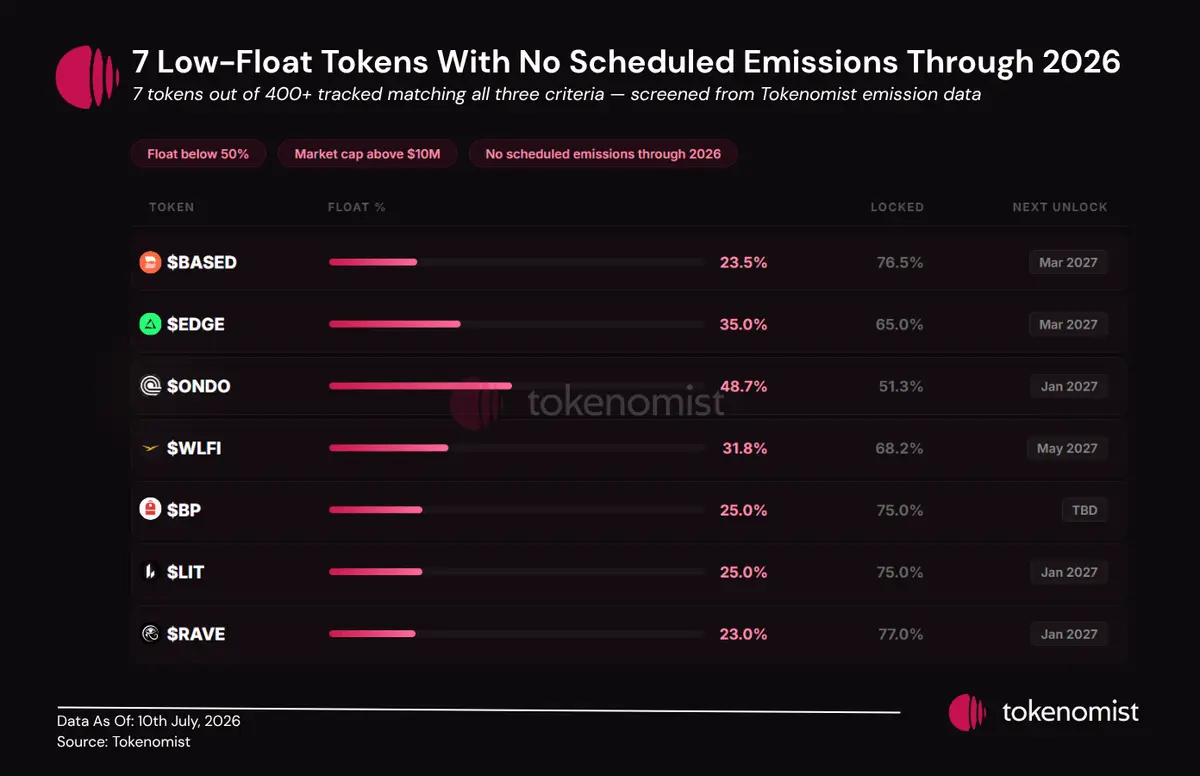The width and height of the screenshot is (1200, 776).
Task: Click the $BASED token icon
Action: tap(150, 262)
